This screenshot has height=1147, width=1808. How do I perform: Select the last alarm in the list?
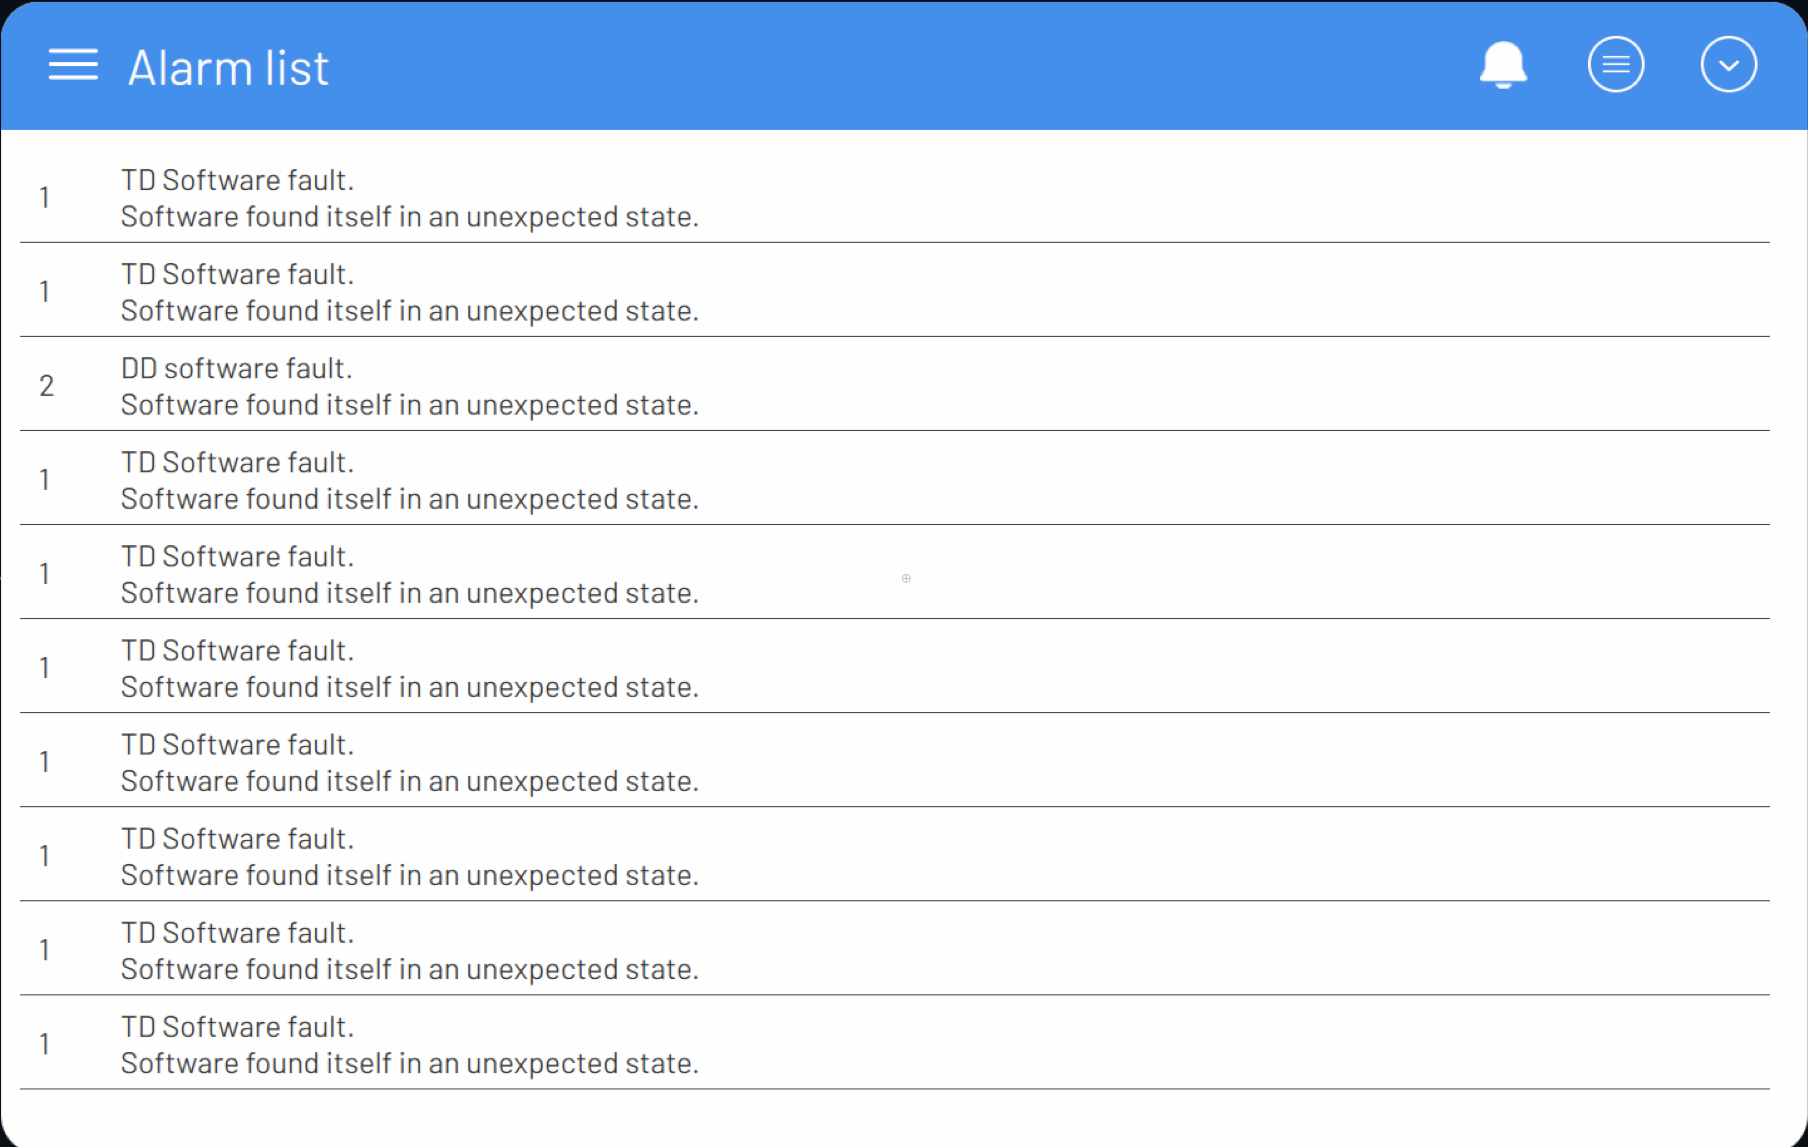point(237,1027)
